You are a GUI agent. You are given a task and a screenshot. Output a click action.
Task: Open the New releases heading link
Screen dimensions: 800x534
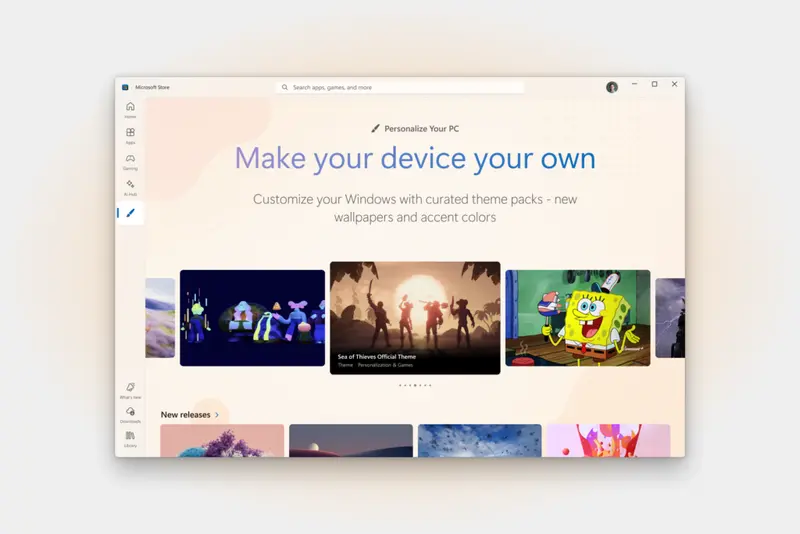185,415
